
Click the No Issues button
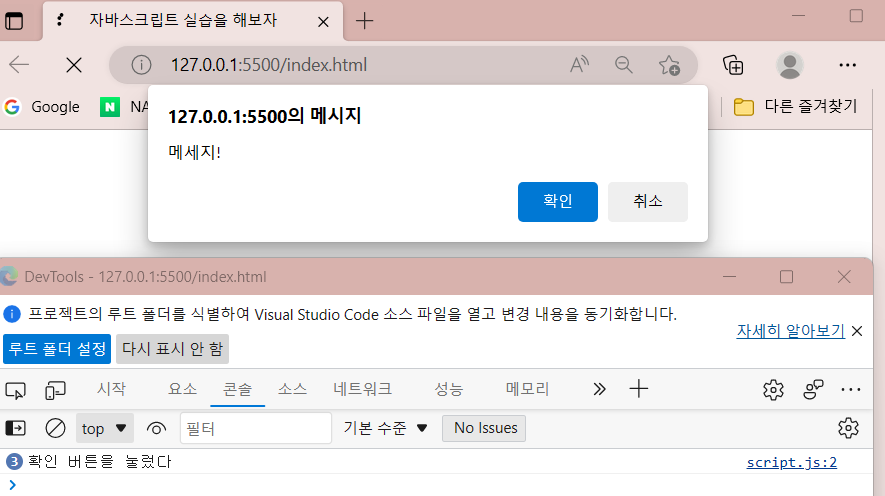tap(484, 428)
